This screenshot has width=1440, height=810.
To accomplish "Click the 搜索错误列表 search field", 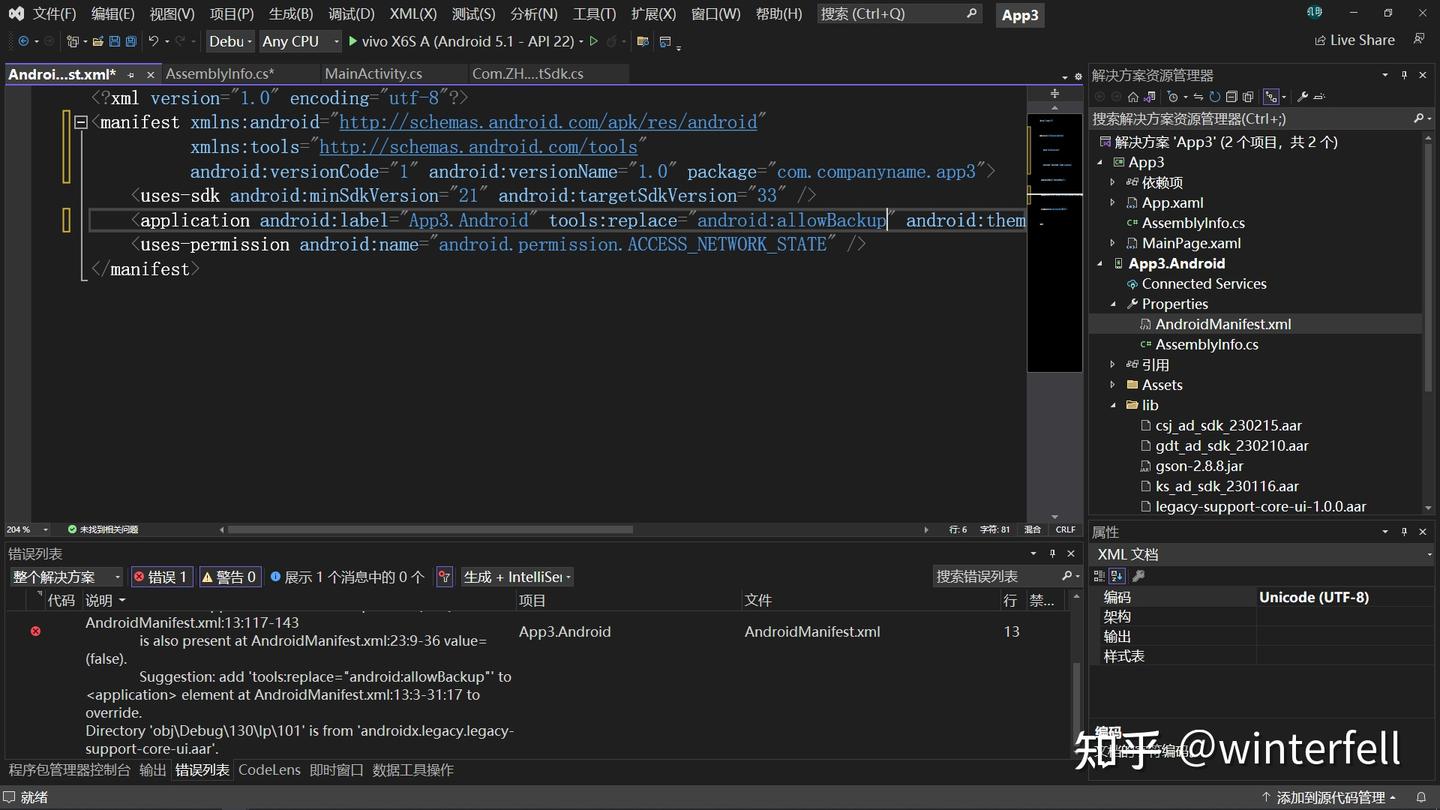I will click(1008, 577).
